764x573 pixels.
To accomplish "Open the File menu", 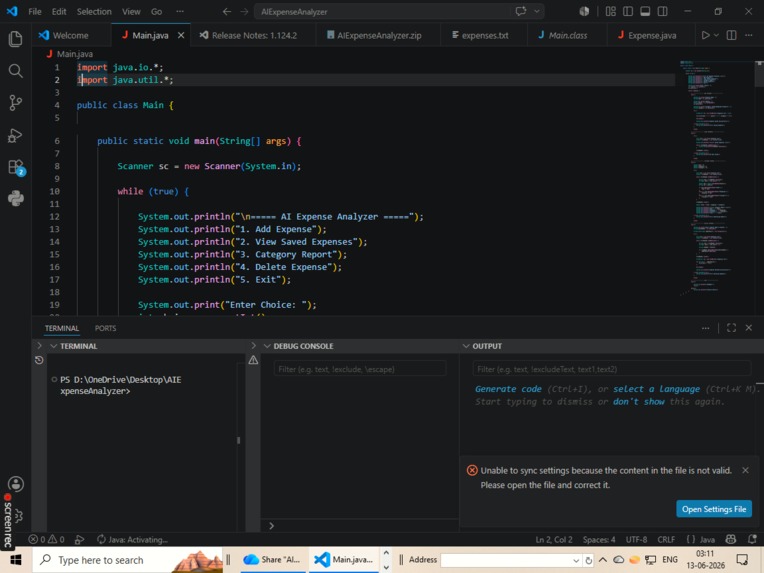I will click(x=35, y=11).
